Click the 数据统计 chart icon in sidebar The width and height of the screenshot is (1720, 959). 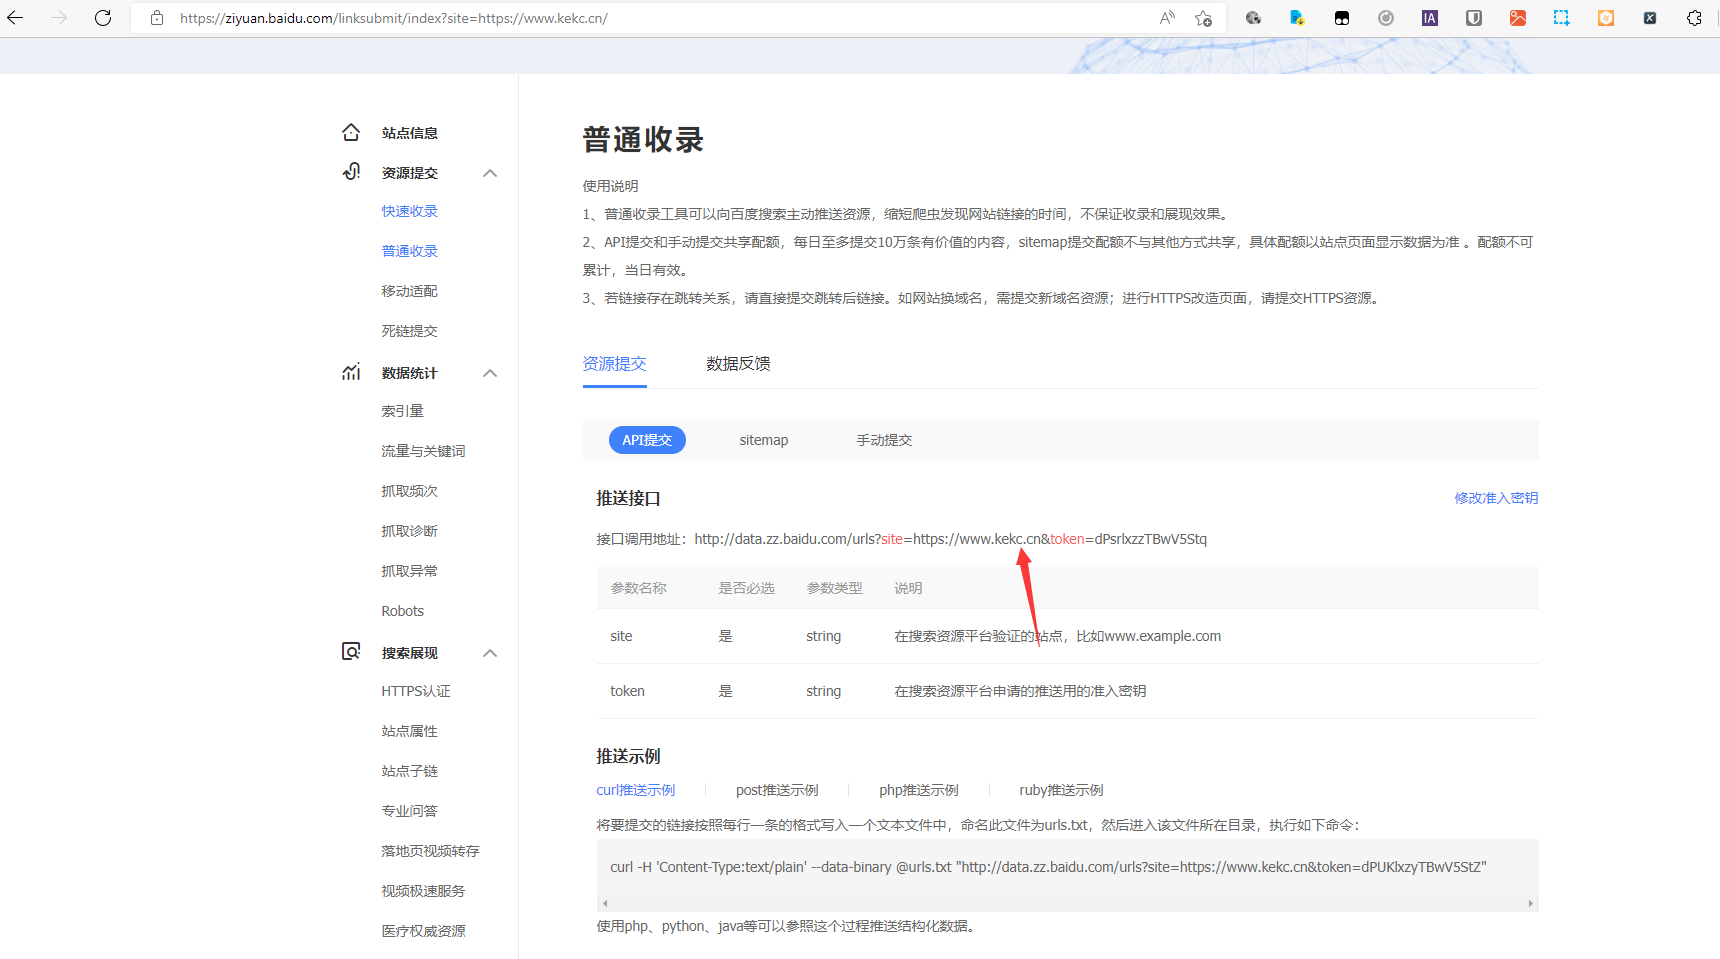tap(351, 373)
